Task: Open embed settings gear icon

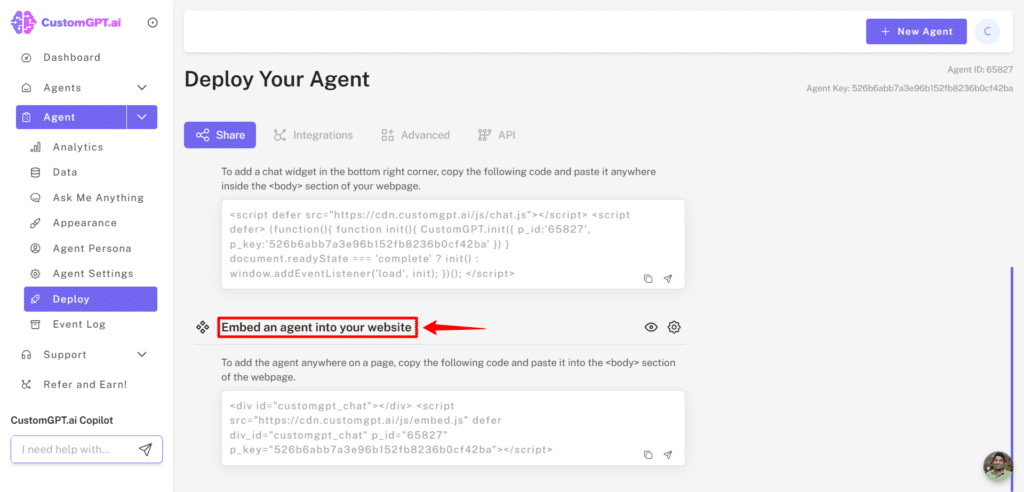Action: tap(674, 327)
